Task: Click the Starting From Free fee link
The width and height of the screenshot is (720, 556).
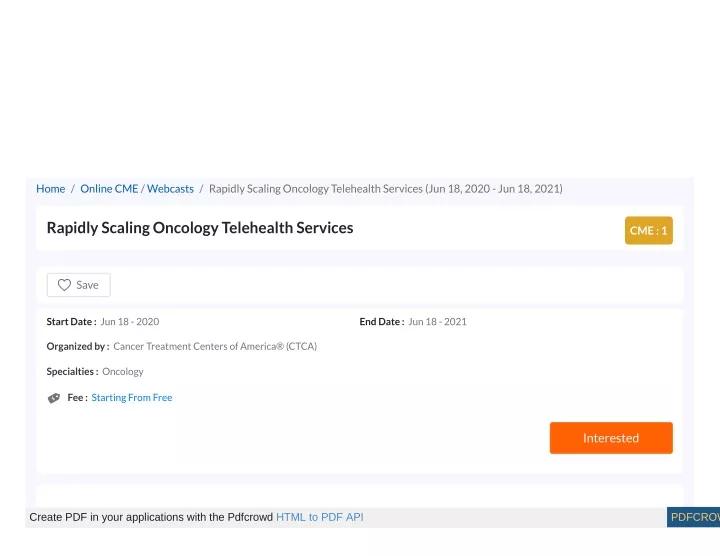Action: [x=132, y=398]
